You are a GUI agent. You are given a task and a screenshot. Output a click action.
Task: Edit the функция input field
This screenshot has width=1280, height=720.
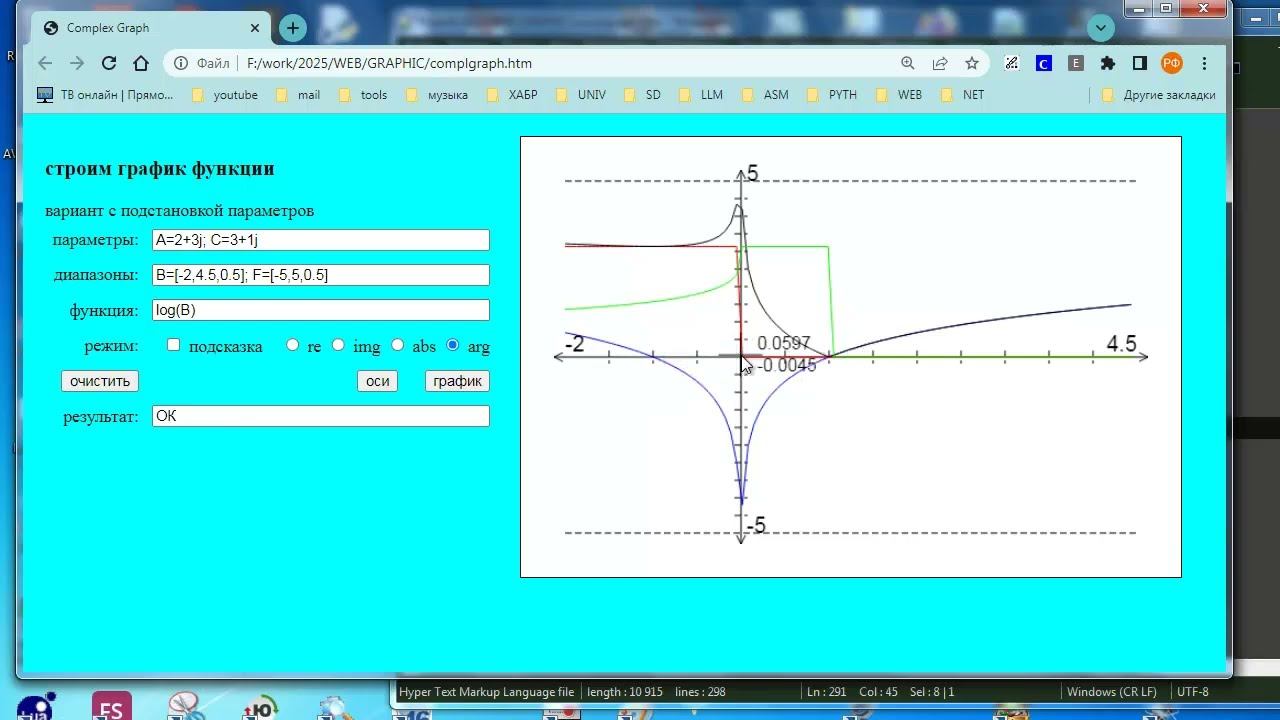tap(321, 310)
